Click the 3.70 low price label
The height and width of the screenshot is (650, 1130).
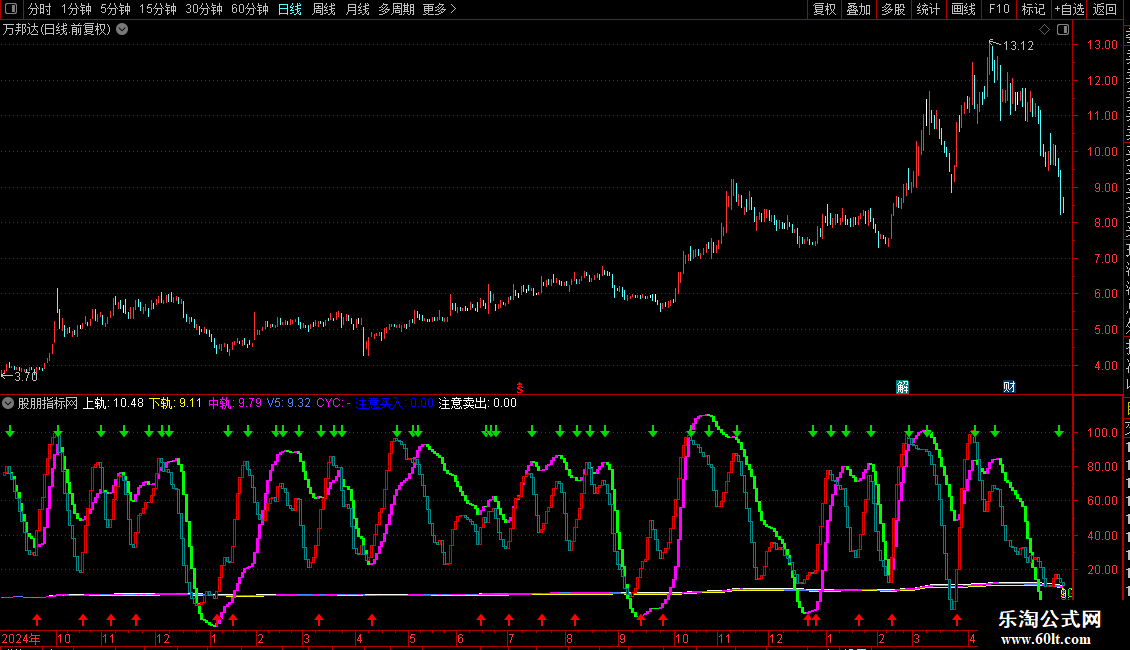(25, 376)
